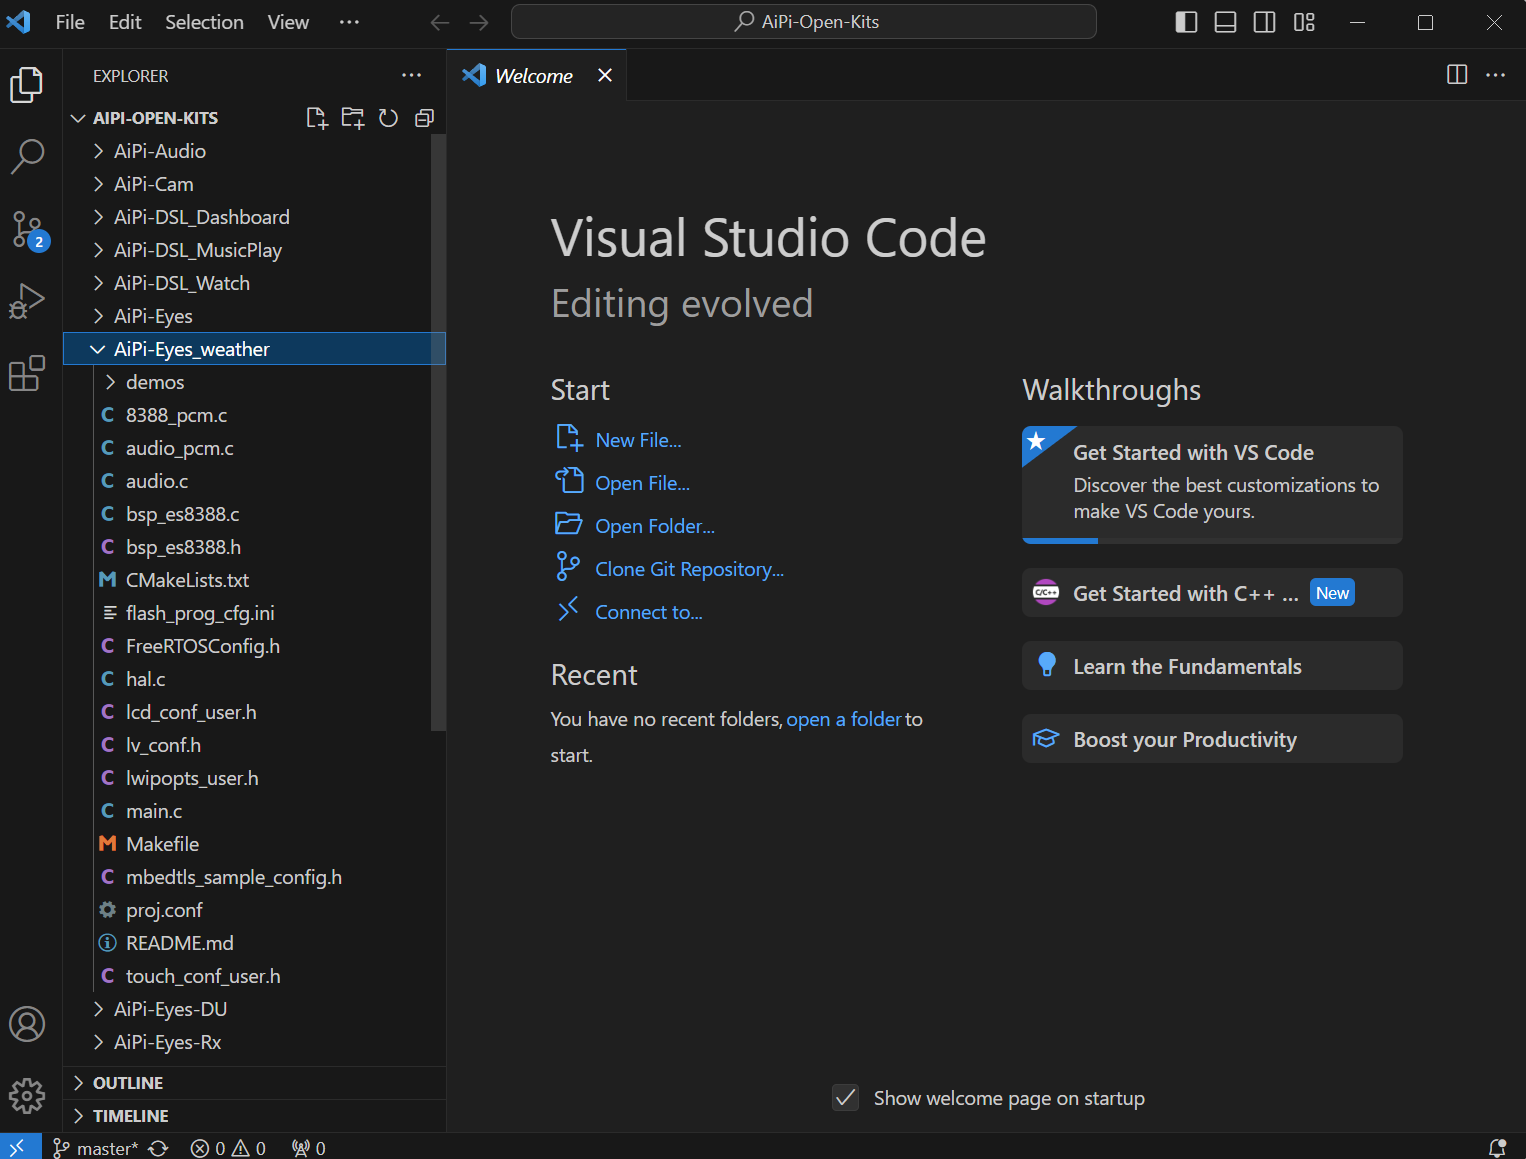Expand the demos subfolder
Screen dimensions: 1526x1159
pyautogui.click(x=254, y=382)
